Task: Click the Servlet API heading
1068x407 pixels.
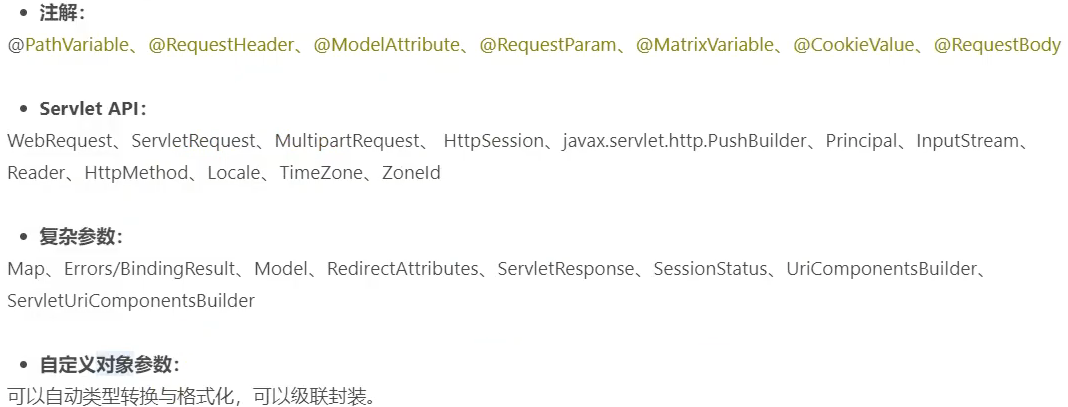Action: click(x=93, y=109)
